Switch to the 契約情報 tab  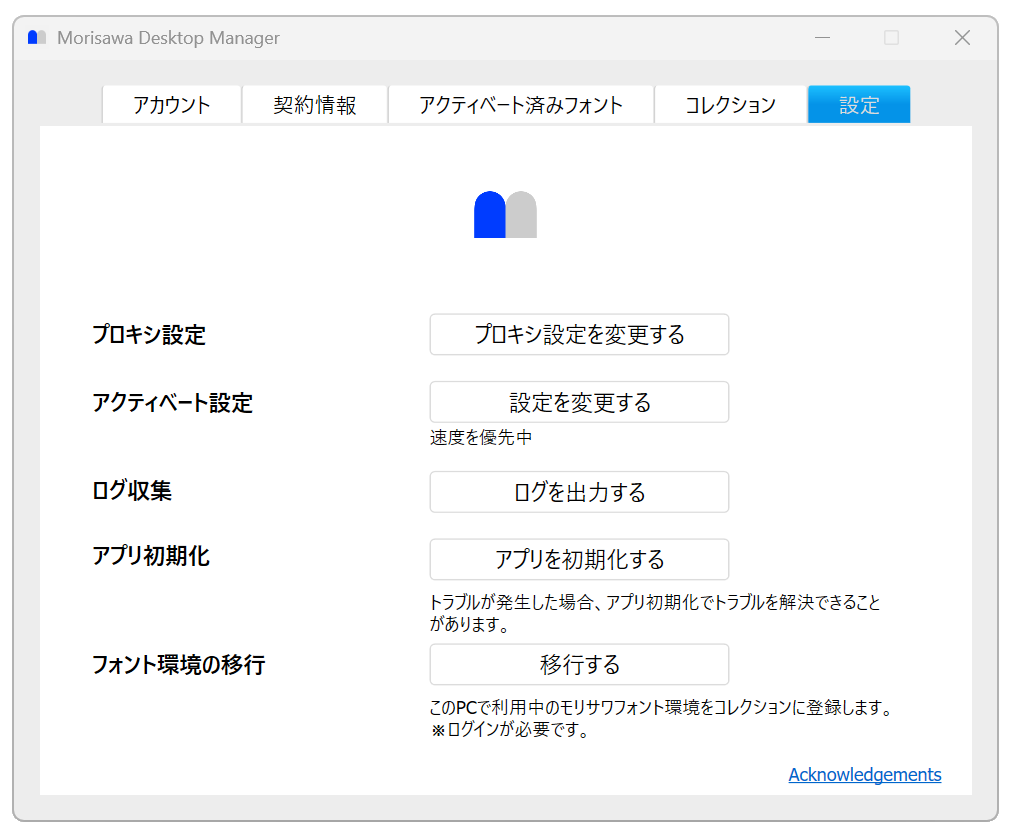click(x=314, y=105)
